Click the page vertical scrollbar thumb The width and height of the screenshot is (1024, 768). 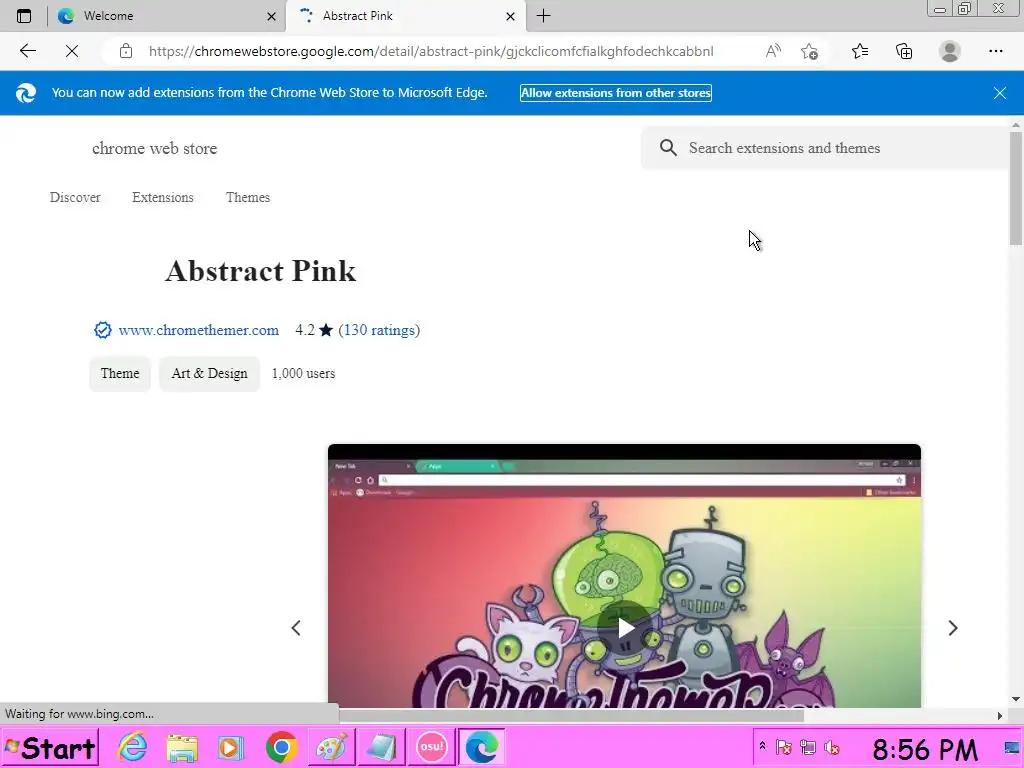pyautogui.click(x=1016, y=189)
